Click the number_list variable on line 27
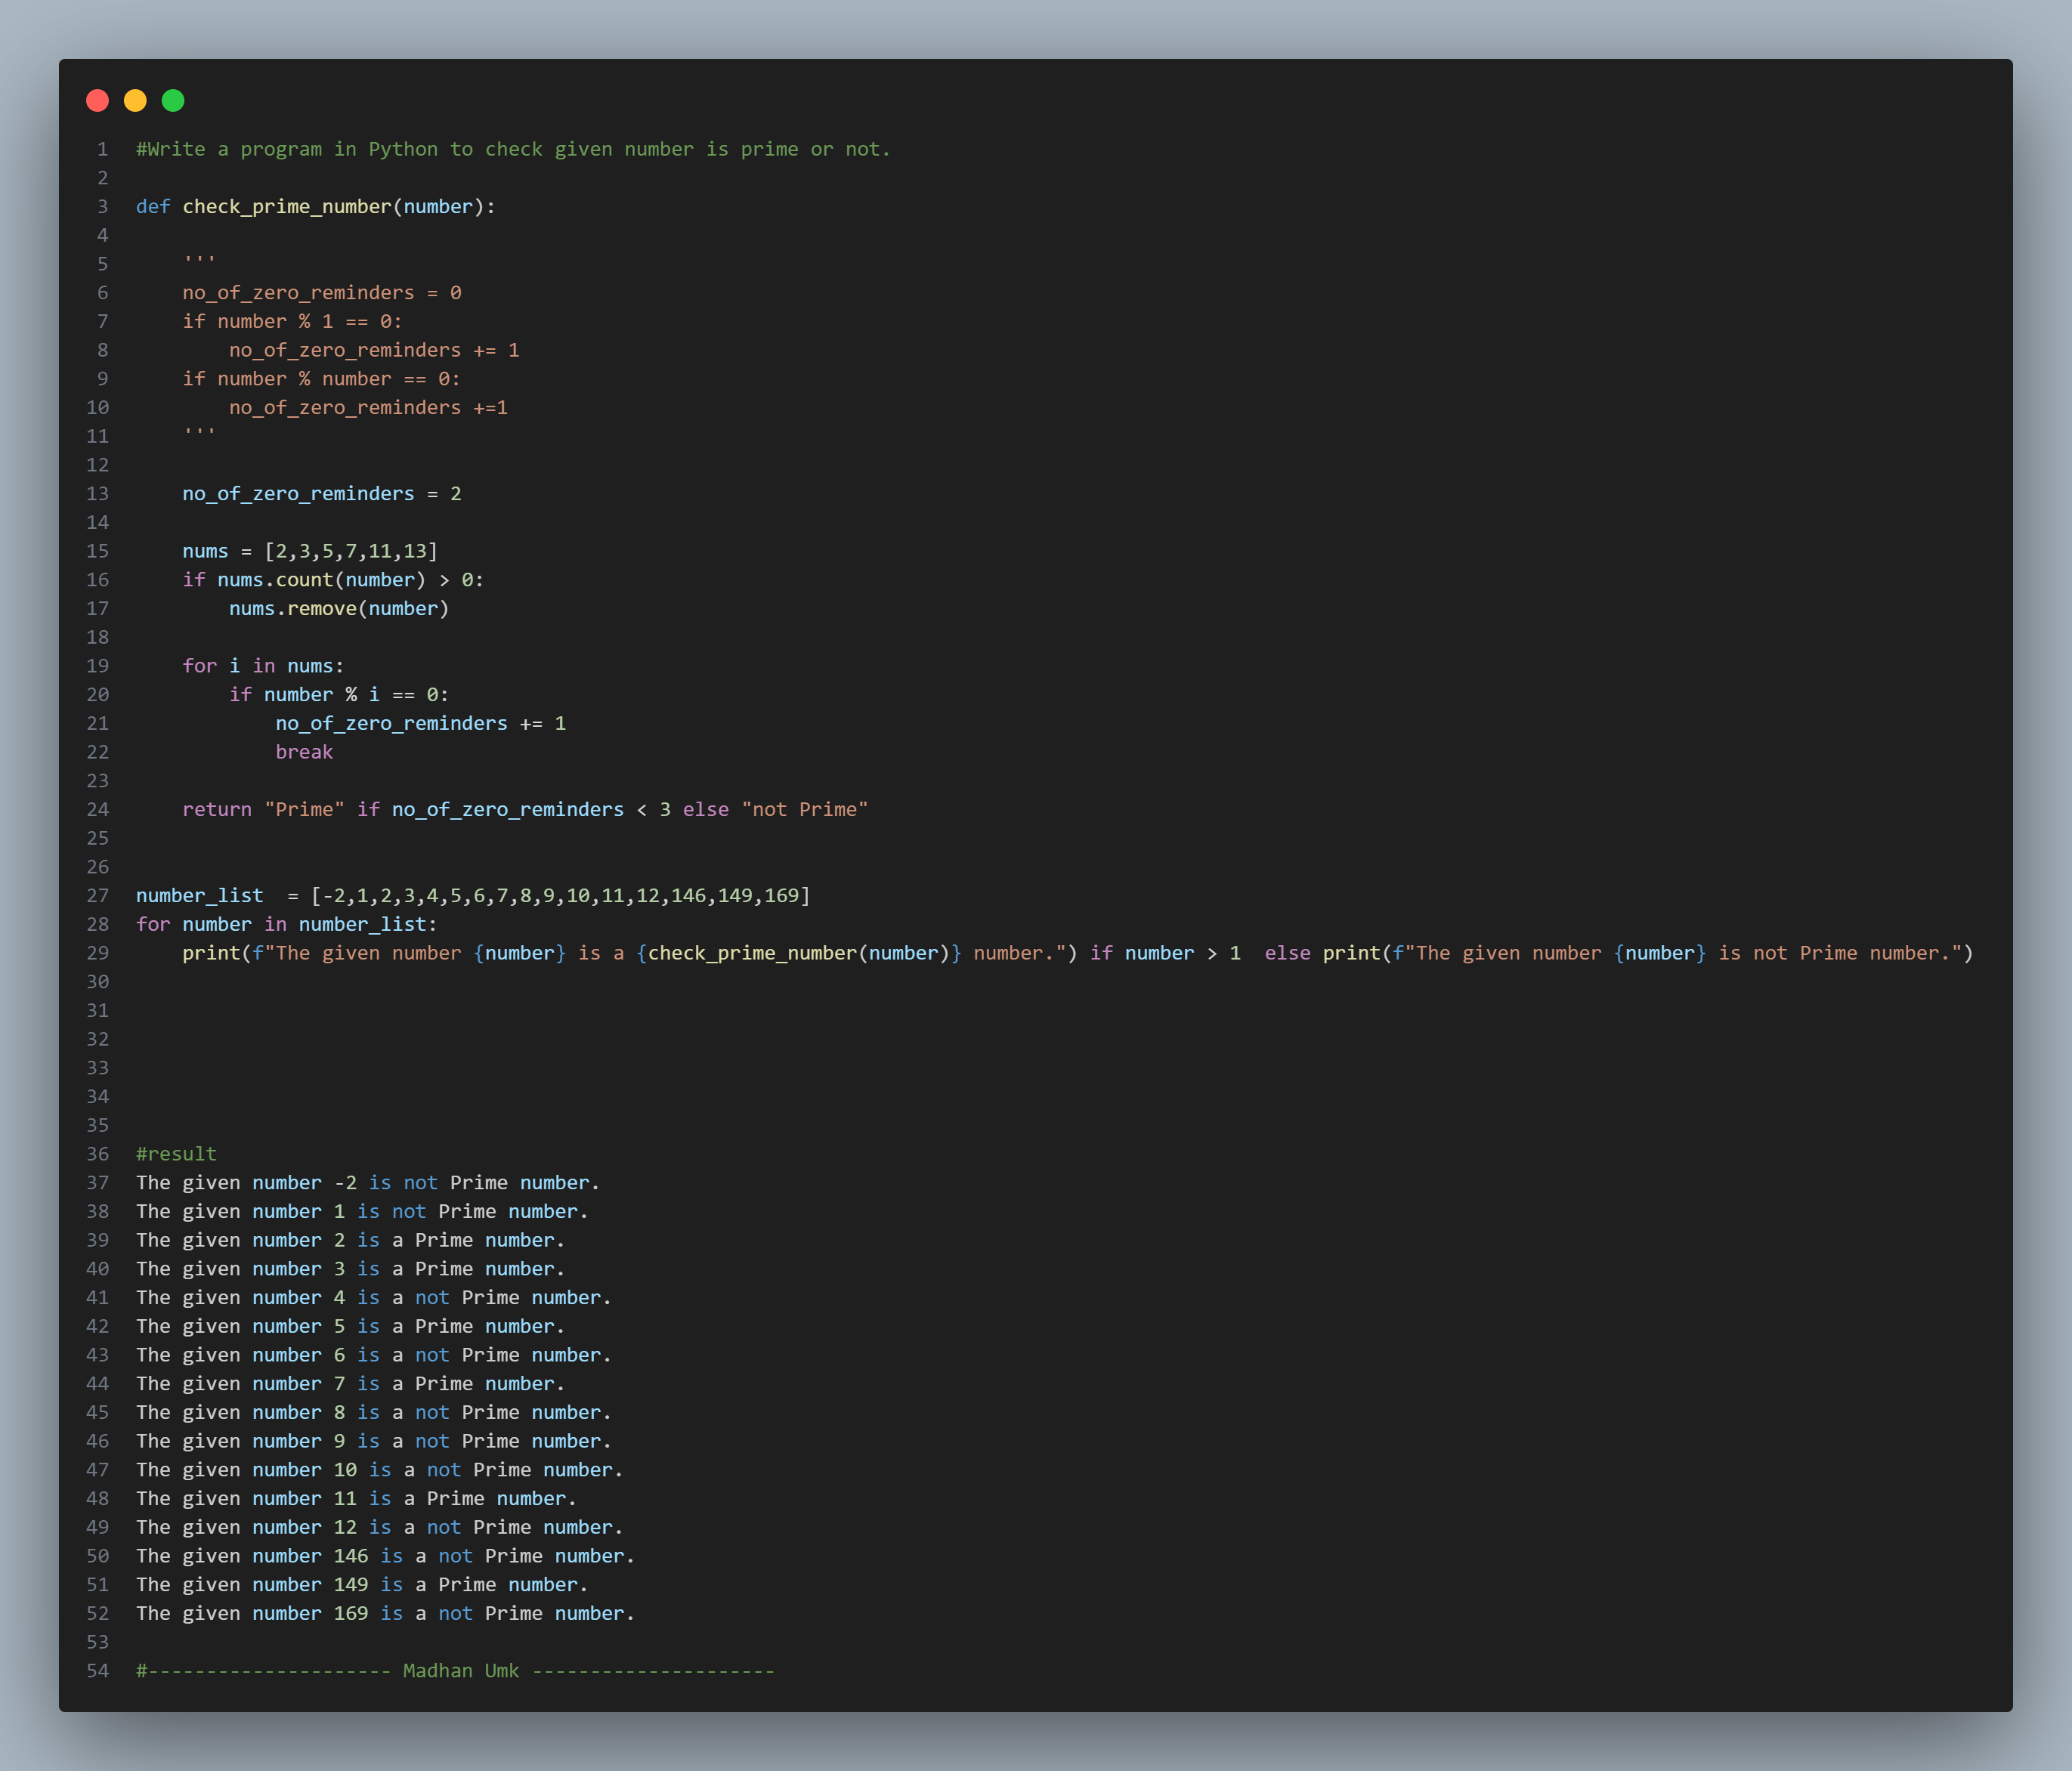The height and width of the screenshot is (1771, 2072). click(200, 895)
